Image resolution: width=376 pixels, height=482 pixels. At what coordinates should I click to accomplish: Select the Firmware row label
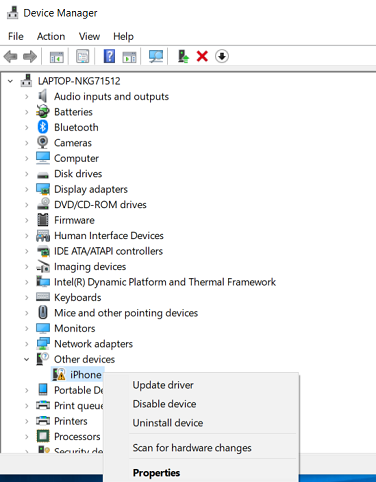(x=74, y=220)
